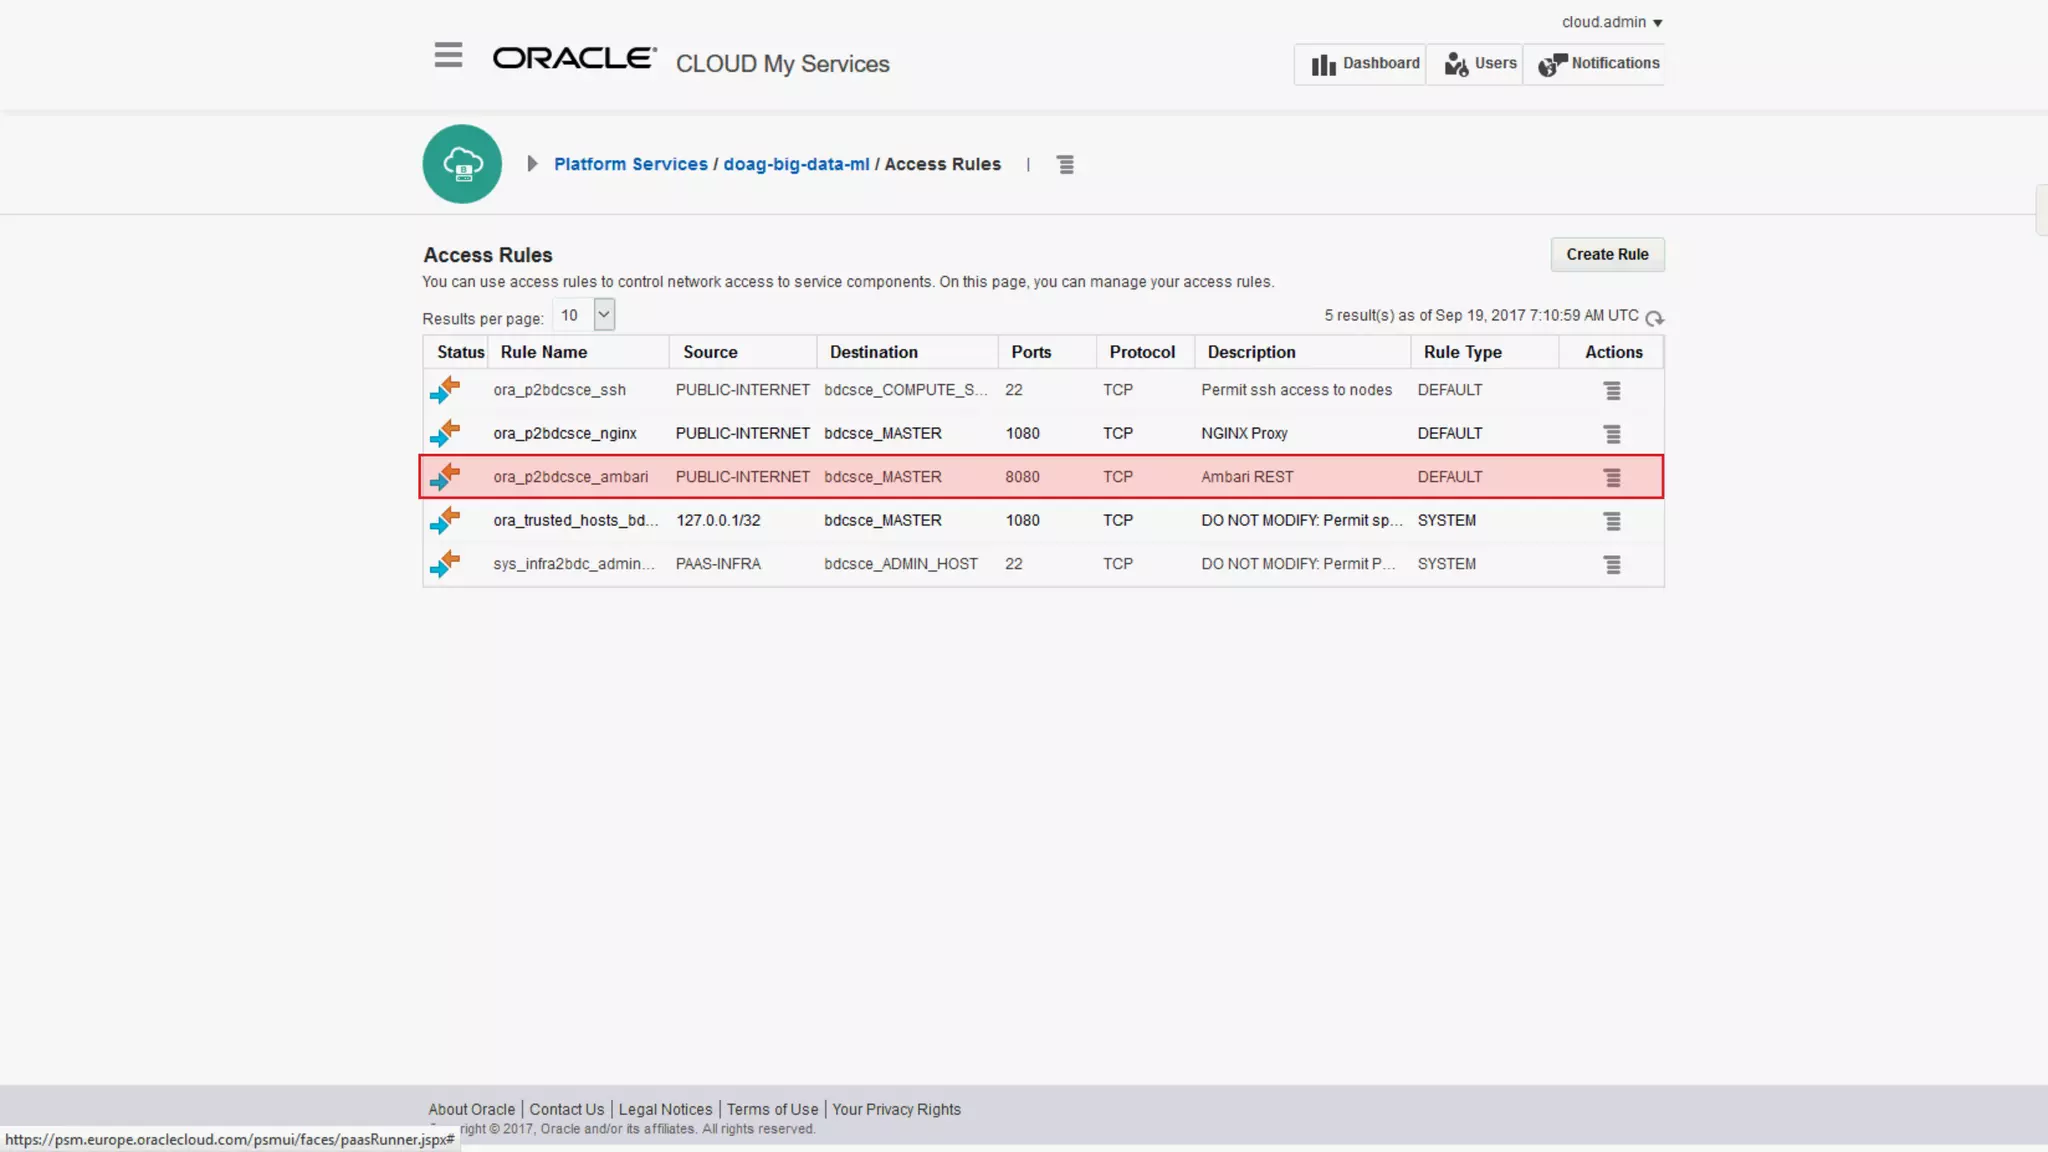Open actions menu for sys_infra2bdc_admin rule
Screen dimensions: 2048x1152
point(1612,565)
